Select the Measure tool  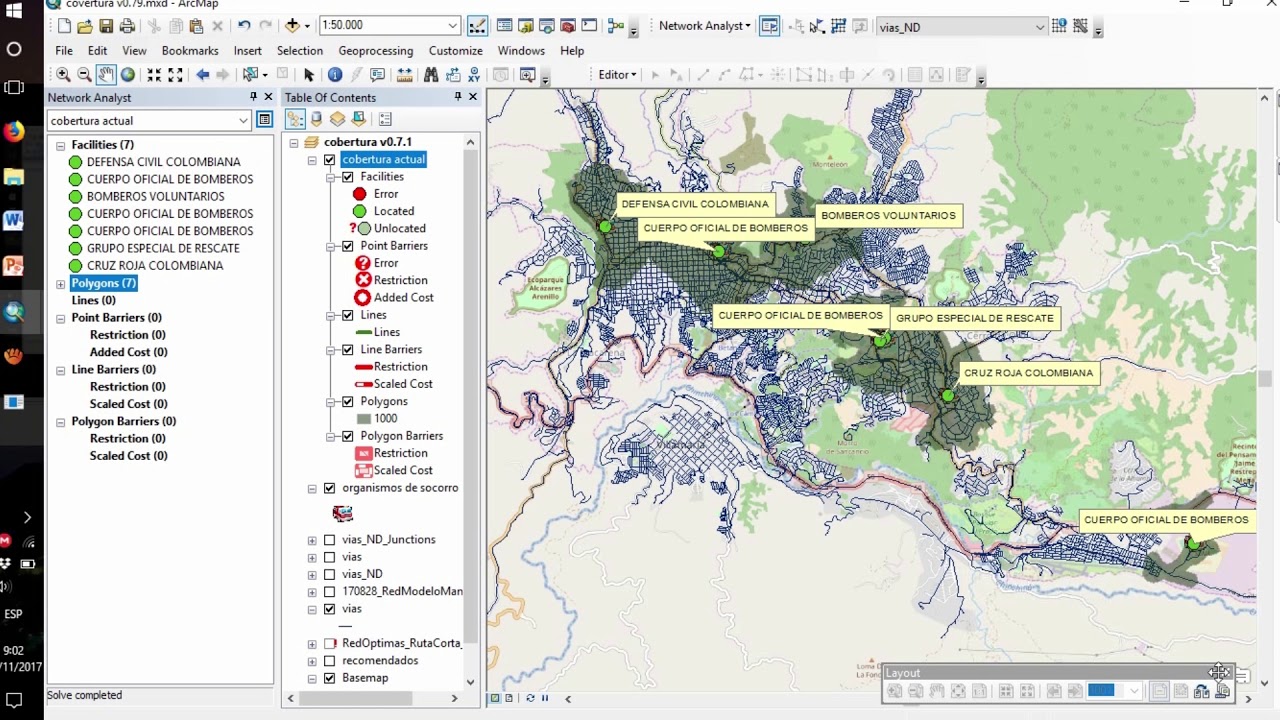coord(404,75)
